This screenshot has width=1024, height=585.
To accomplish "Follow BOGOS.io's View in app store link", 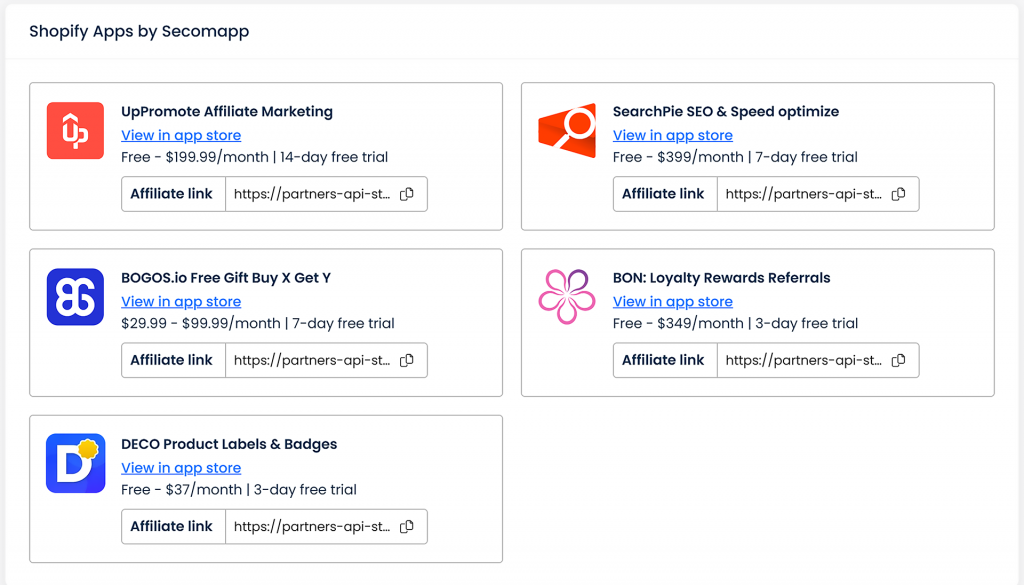I will pos(181,302).
